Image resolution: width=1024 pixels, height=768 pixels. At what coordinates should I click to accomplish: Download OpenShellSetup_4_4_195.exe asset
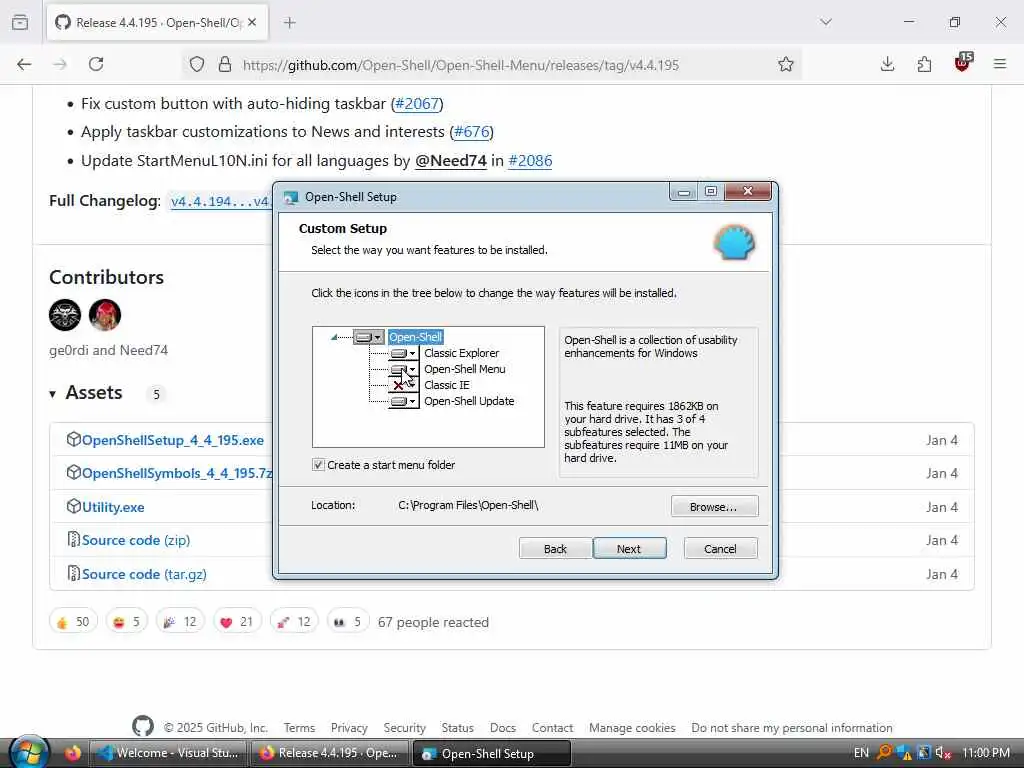tap(172, 440)
